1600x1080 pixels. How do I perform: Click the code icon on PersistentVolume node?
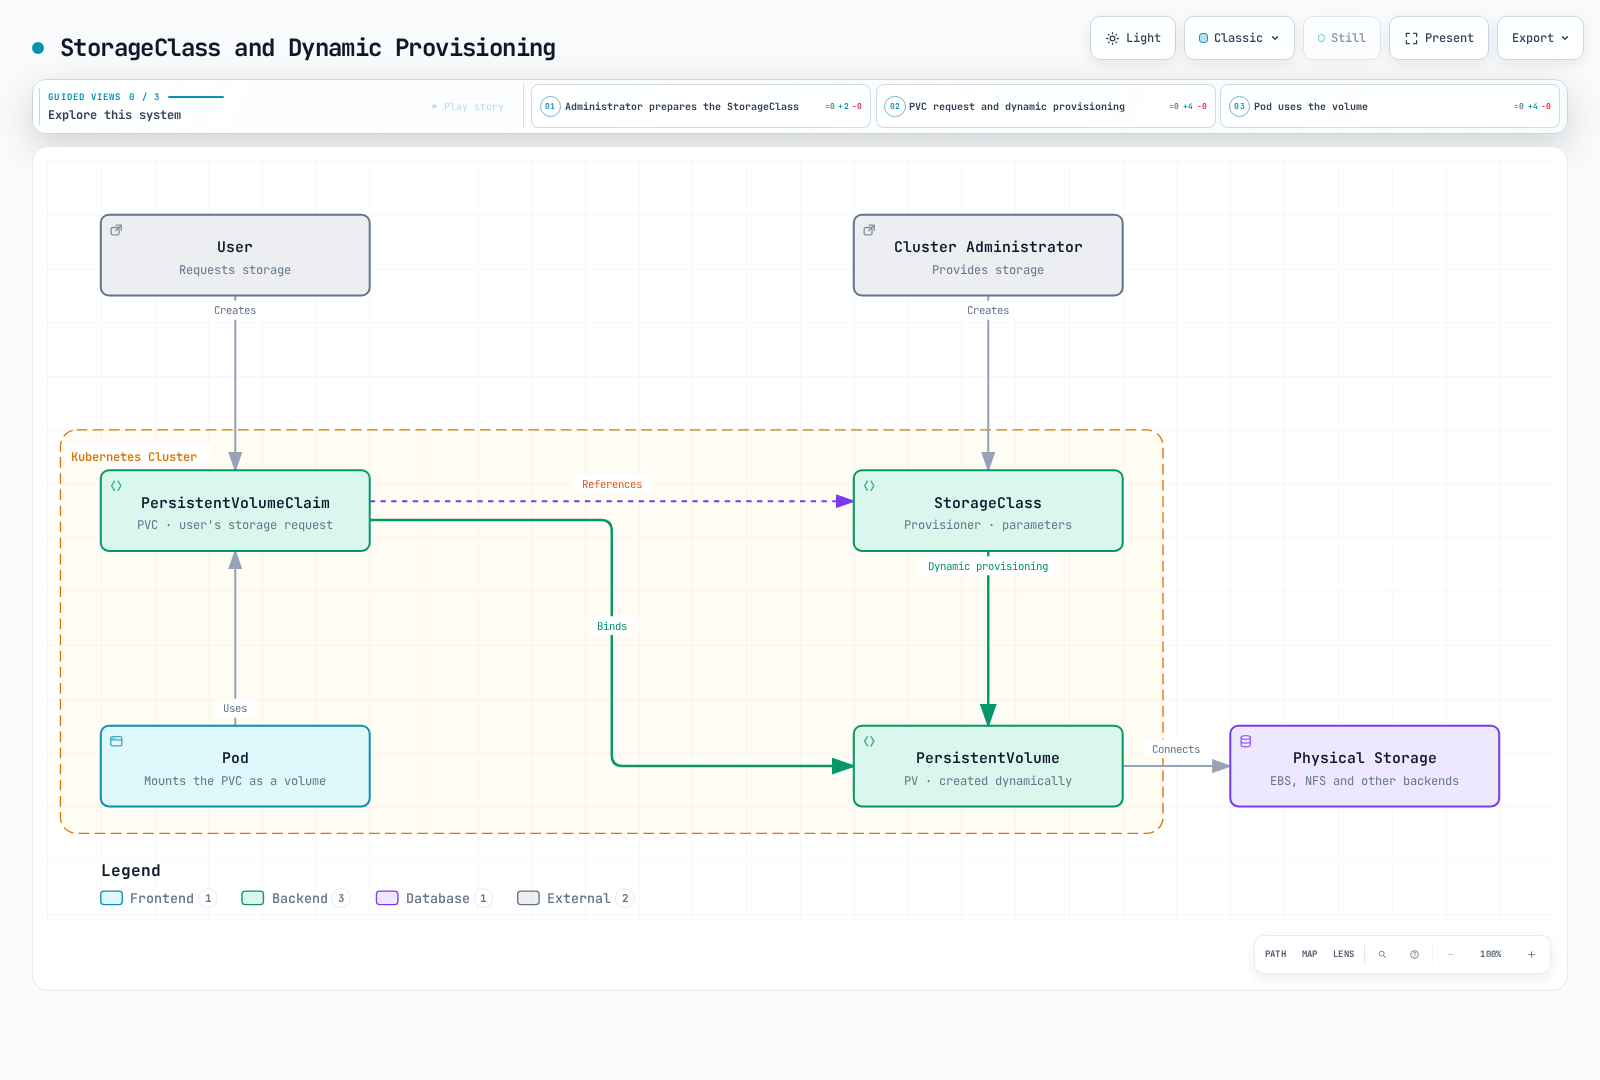869,741
